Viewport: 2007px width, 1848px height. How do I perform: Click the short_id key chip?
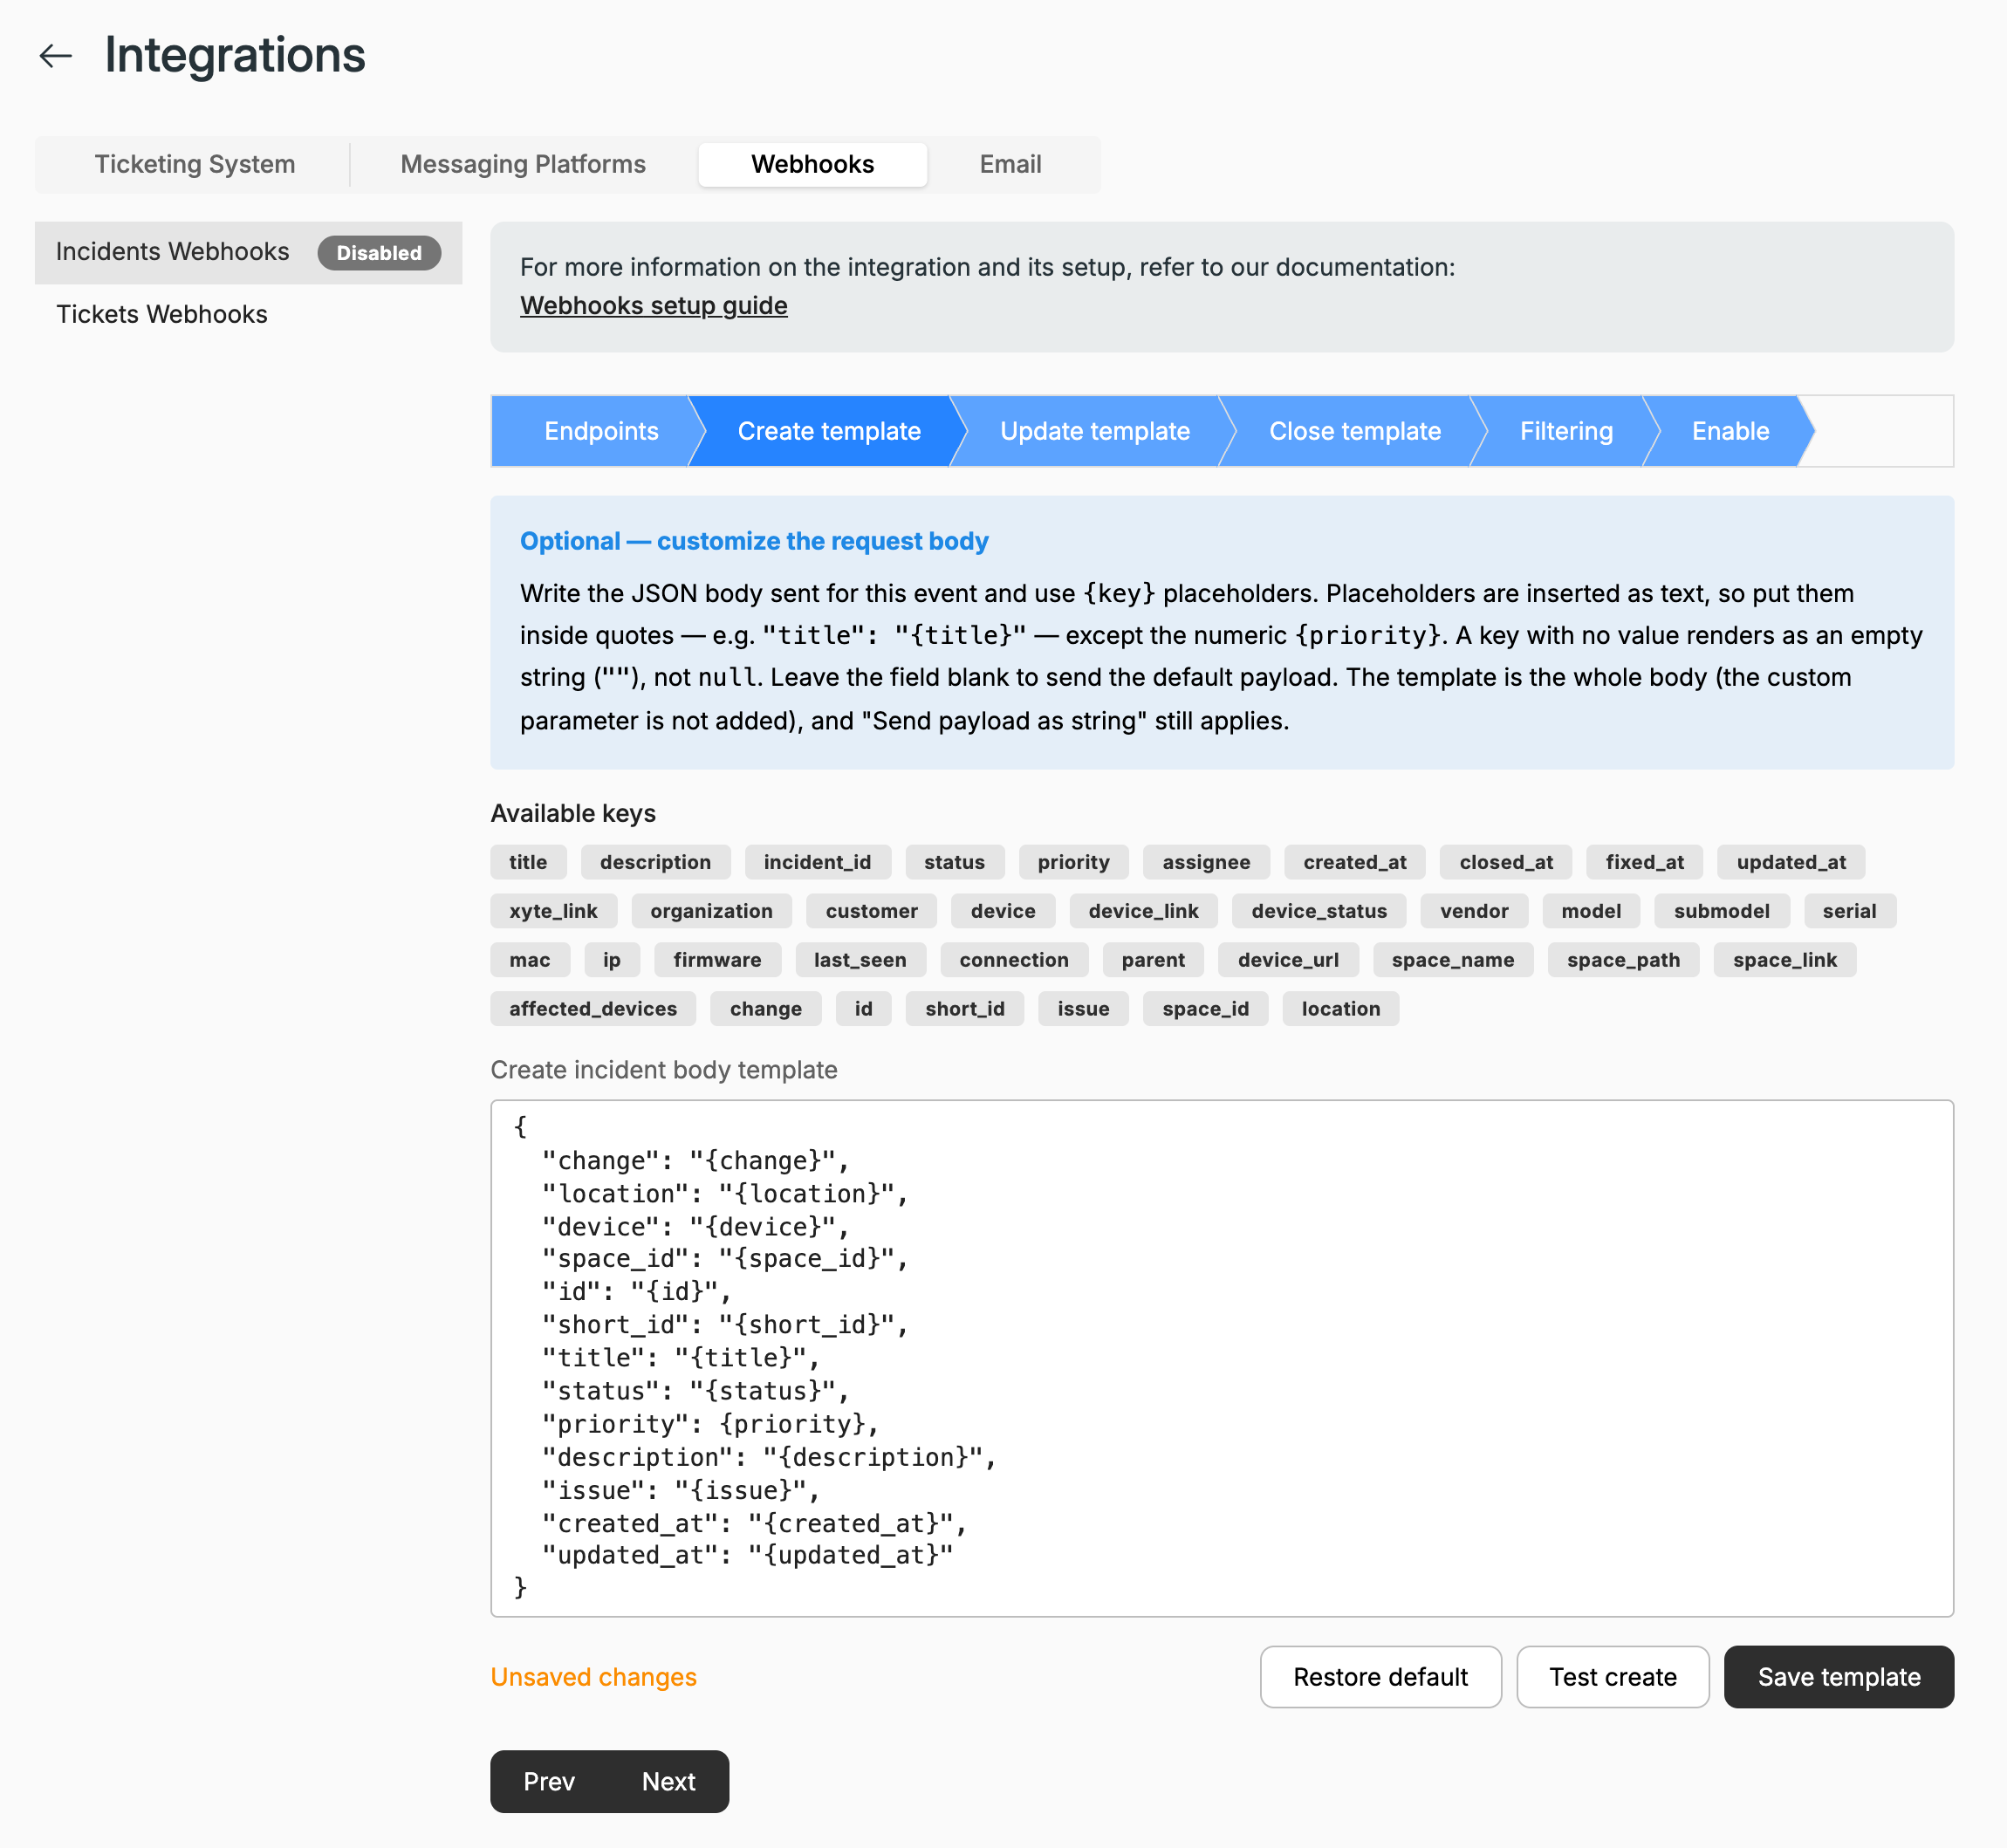coord(964,1009)
